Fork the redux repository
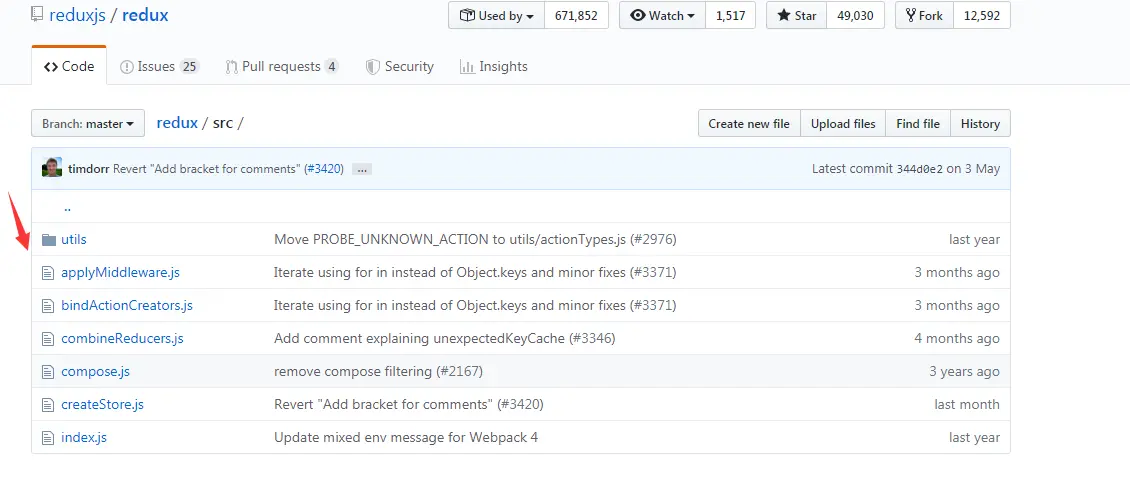The height and width of the screenshot is (500, 1130). pyautogui.click(x=924, y=15)
